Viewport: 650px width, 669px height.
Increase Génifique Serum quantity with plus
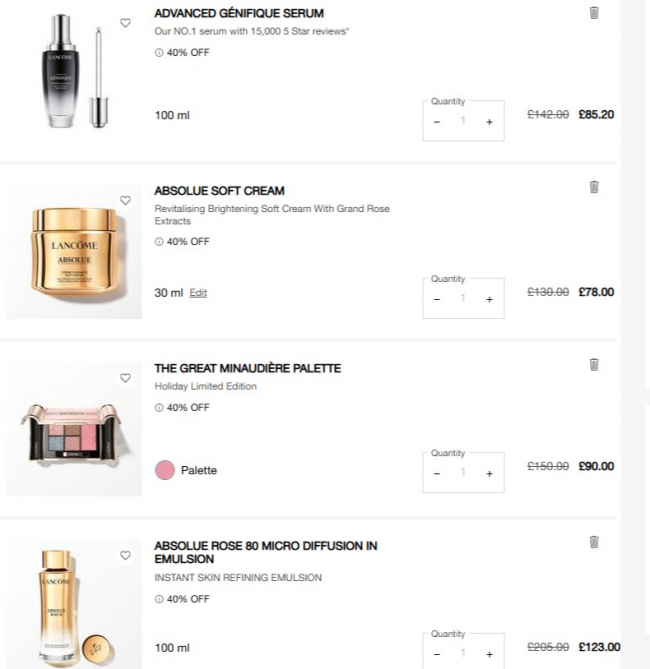(x=490, y=122)
